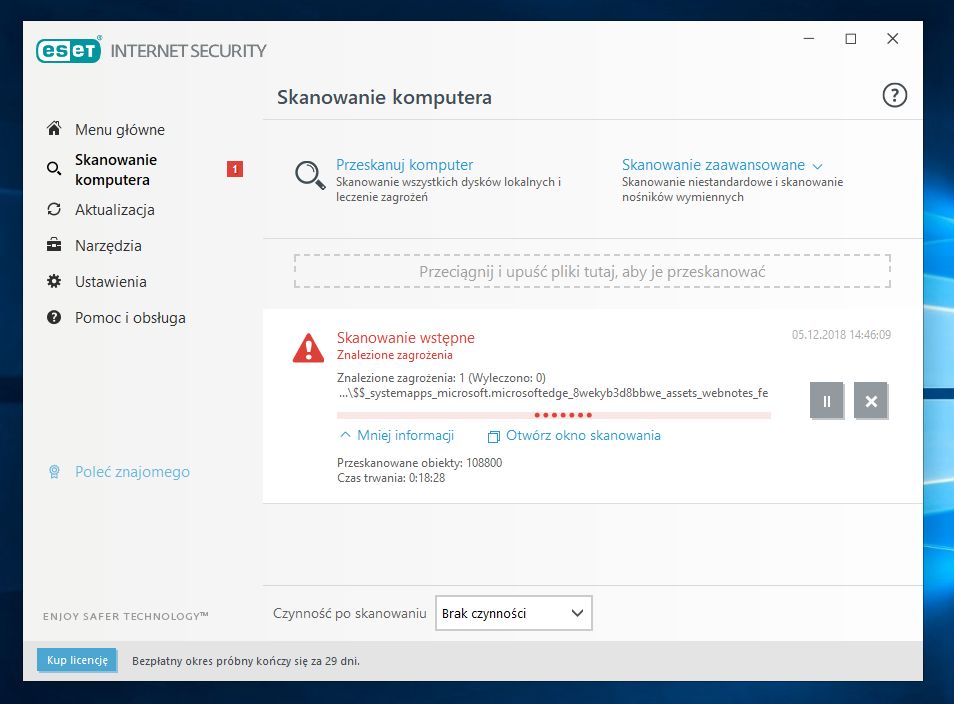Click the window icon beside Otwórz okno skanowania

pyautogui.click(x=493, y=436)
